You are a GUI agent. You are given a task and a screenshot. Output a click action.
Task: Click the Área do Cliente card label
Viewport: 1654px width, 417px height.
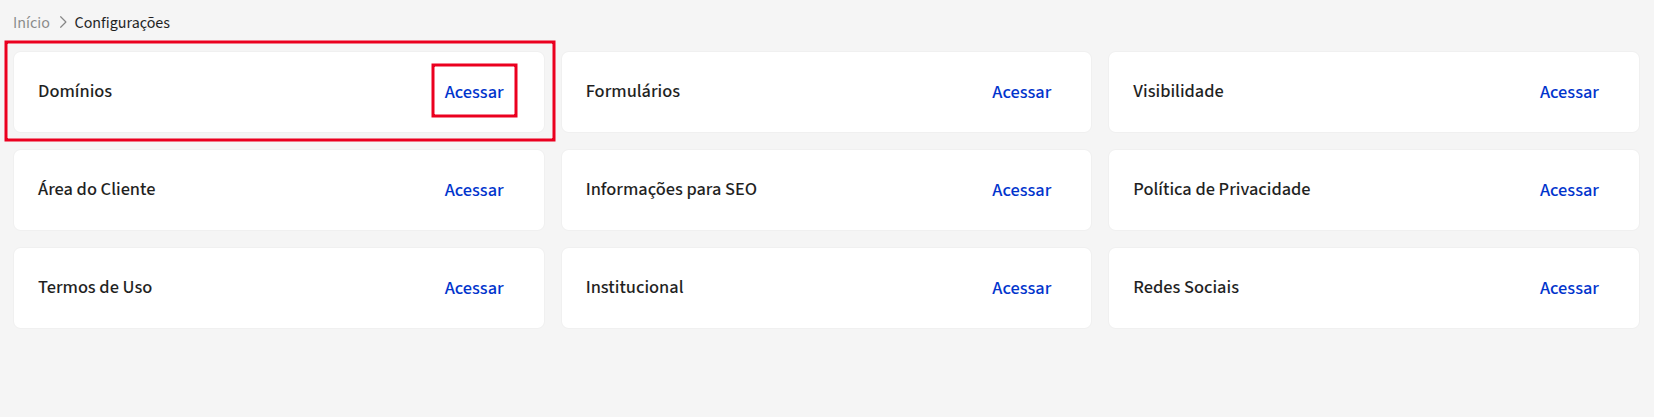point(97,189)
